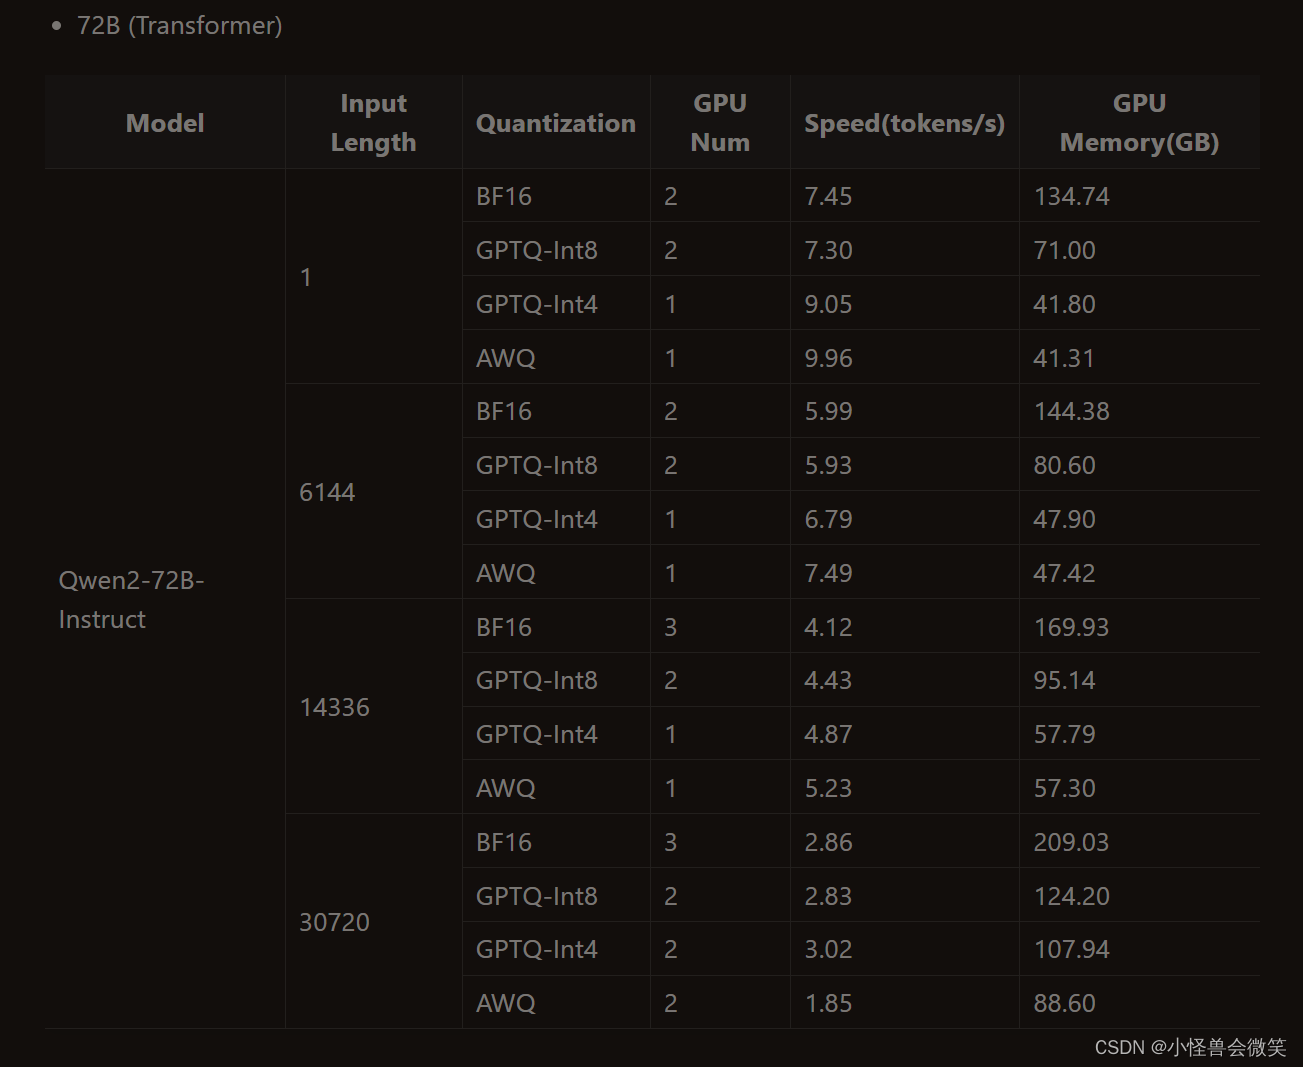1303x1067 pixels.
Task: Click the speed value 2.83
Action: tap(828, 896)
